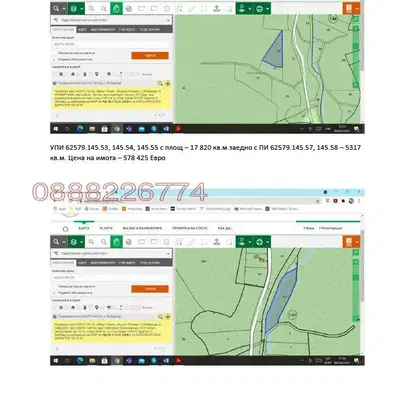Click globe full-extent icon in upper screenshot toolbar

[129, 9]
